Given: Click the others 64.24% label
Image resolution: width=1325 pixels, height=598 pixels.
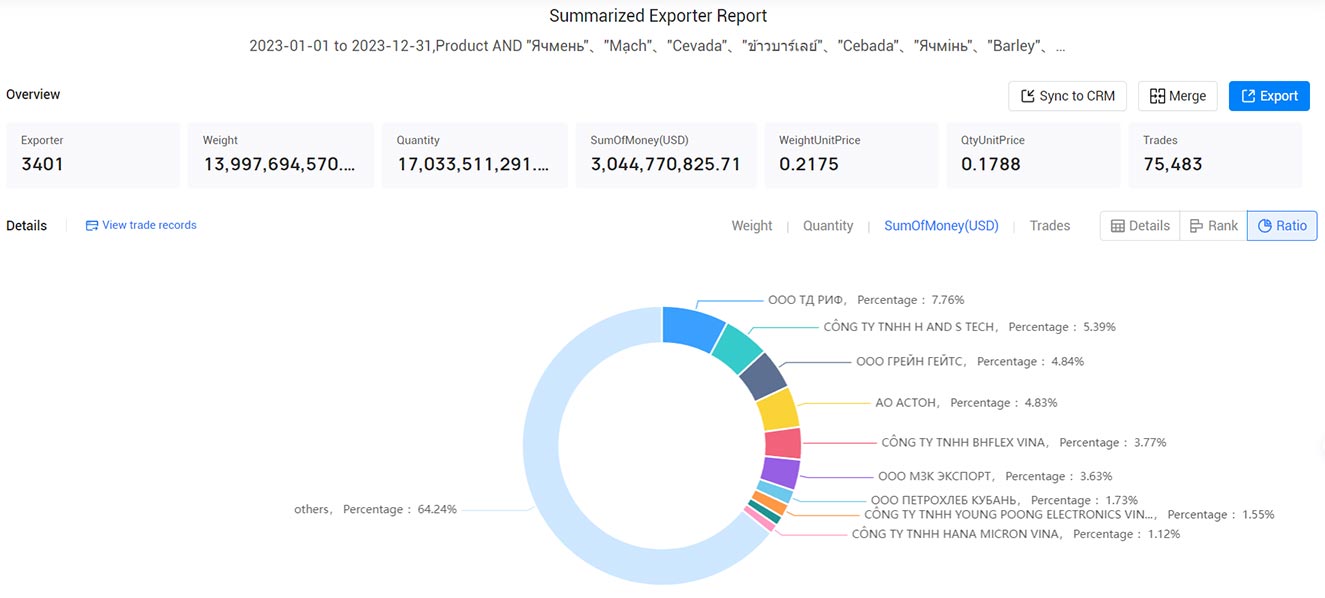Looking at the screenshot, I should point(375,510).
